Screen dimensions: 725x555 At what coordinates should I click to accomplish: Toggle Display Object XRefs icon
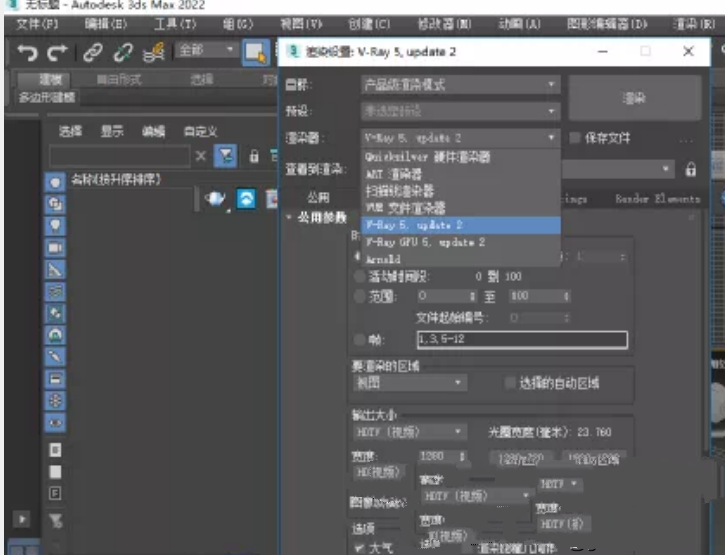pos(55,335)
